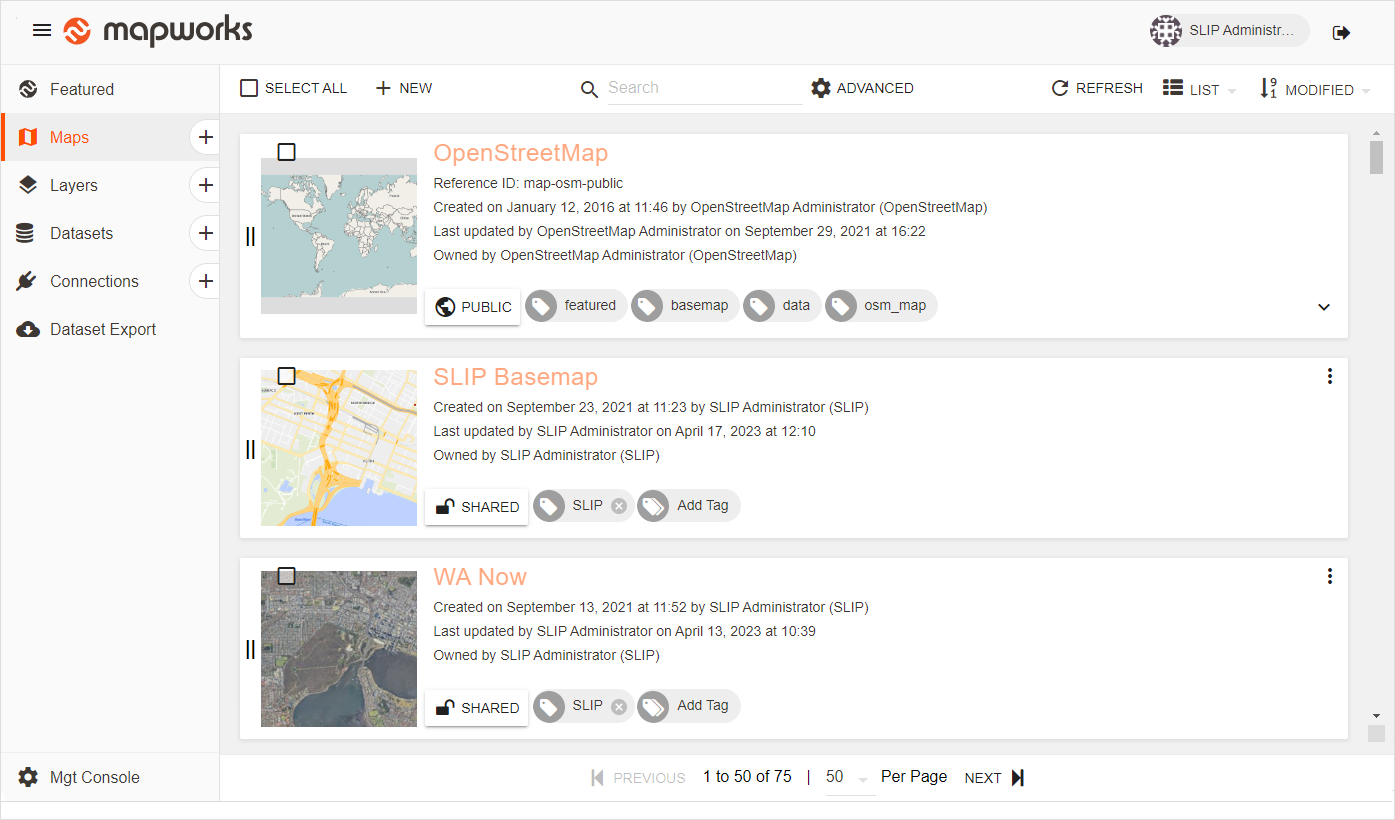Image resolution: width=1395 pixels, height=820 pixels.
Task: Select the featured tag on OpenStreetMap
Action: 577,306
